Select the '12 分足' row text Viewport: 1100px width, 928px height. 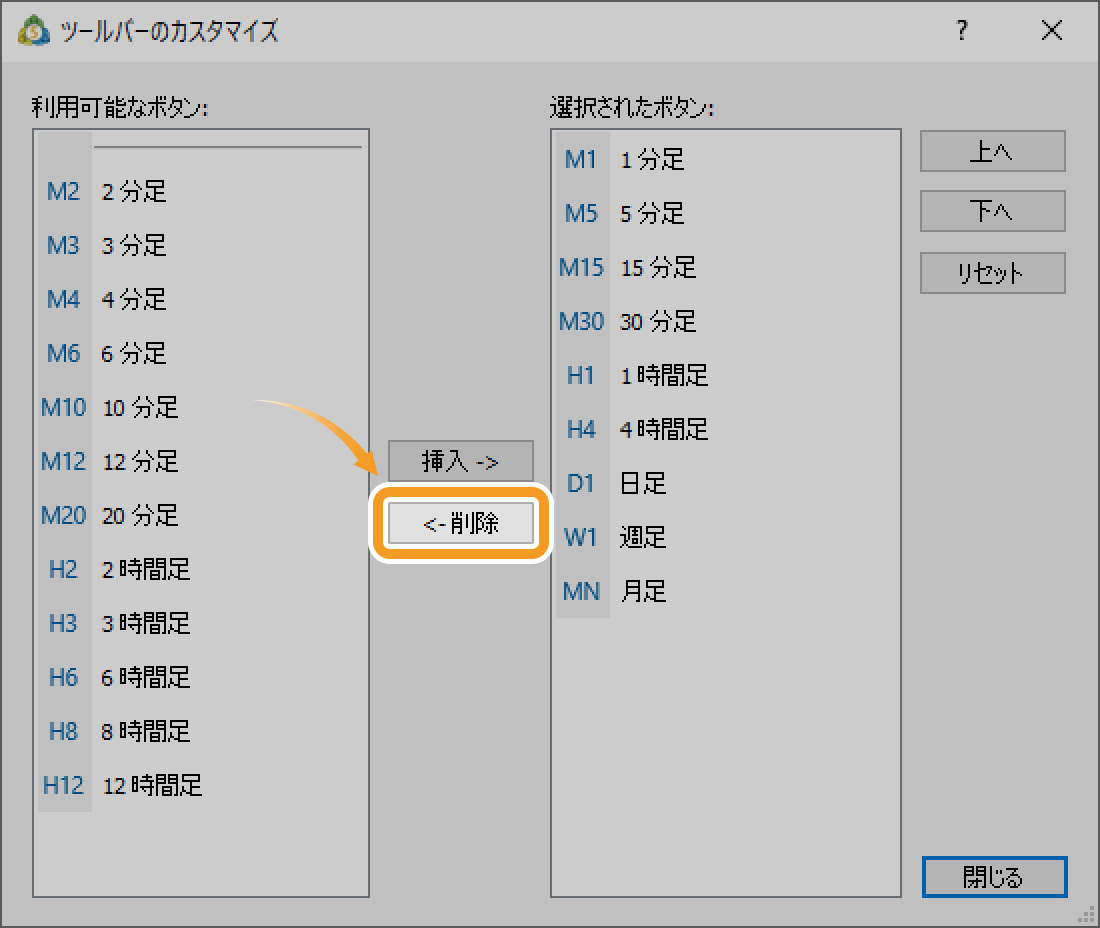pos(140,462)
